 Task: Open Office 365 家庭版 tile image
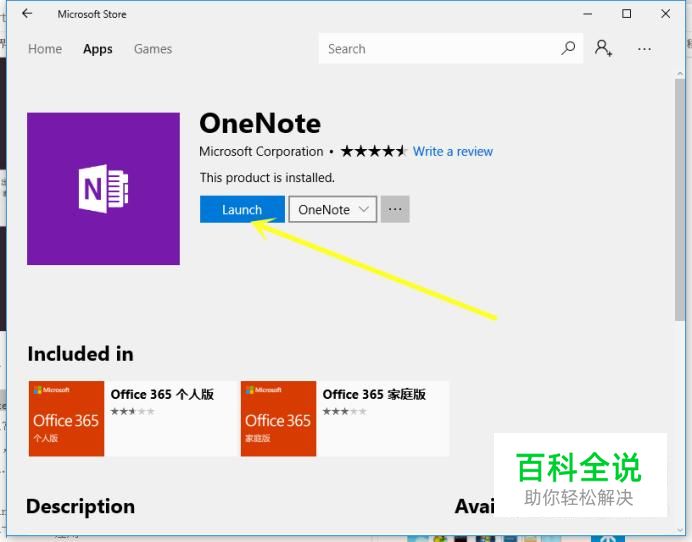(278, 418)
